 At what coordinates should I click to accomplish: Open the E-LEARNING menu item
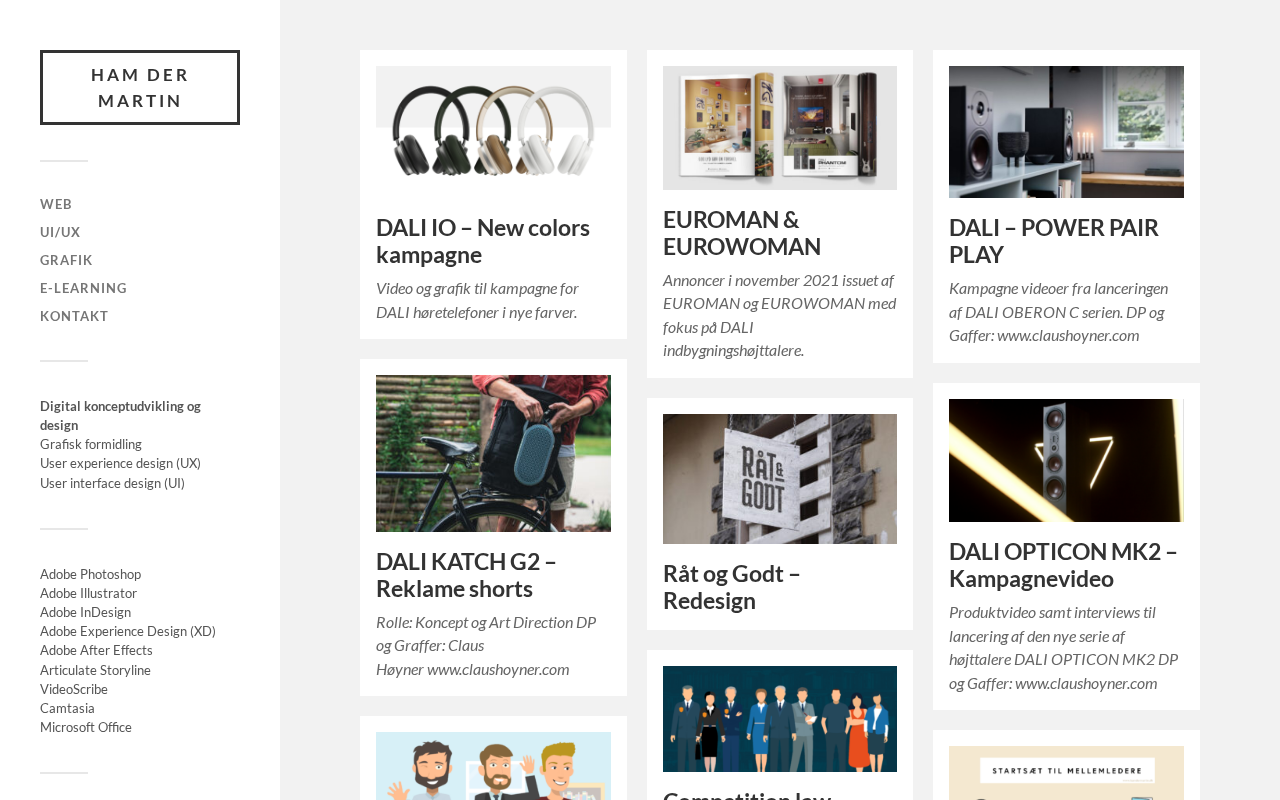click(x=84, y=288)
